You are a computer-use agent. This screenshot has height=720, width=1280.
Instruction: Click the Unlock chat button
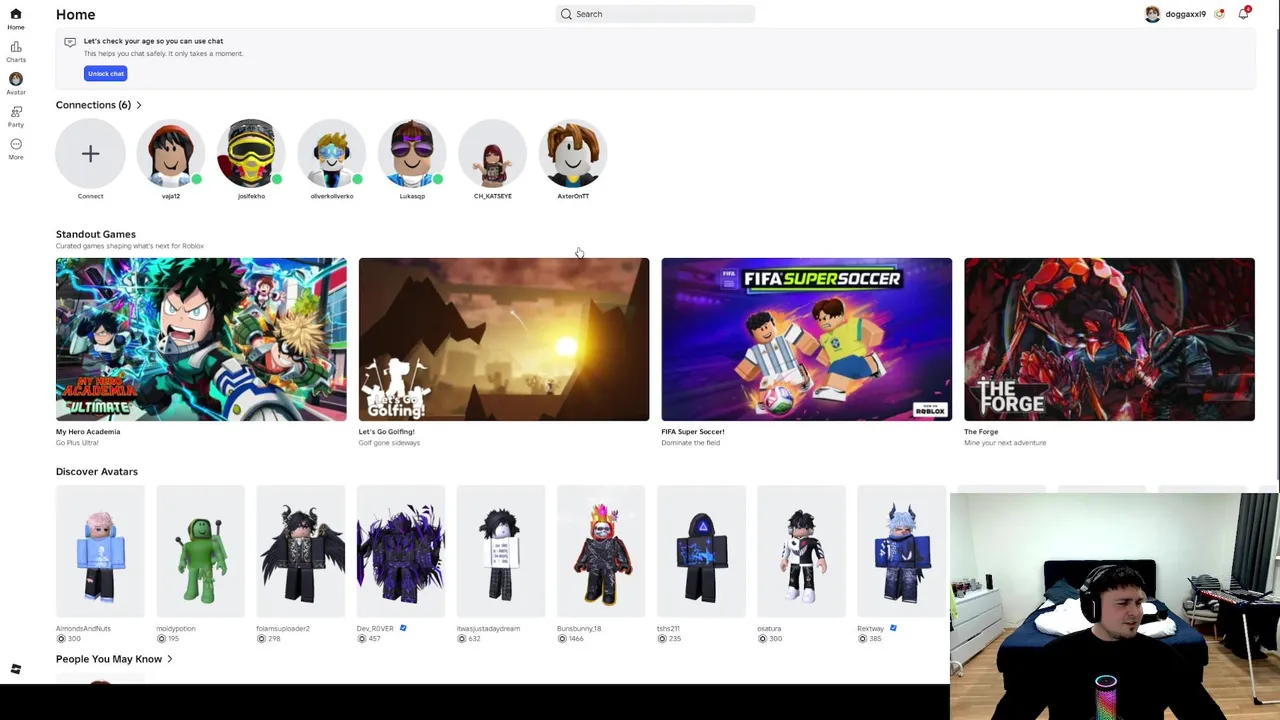click(x=105, y=73)
